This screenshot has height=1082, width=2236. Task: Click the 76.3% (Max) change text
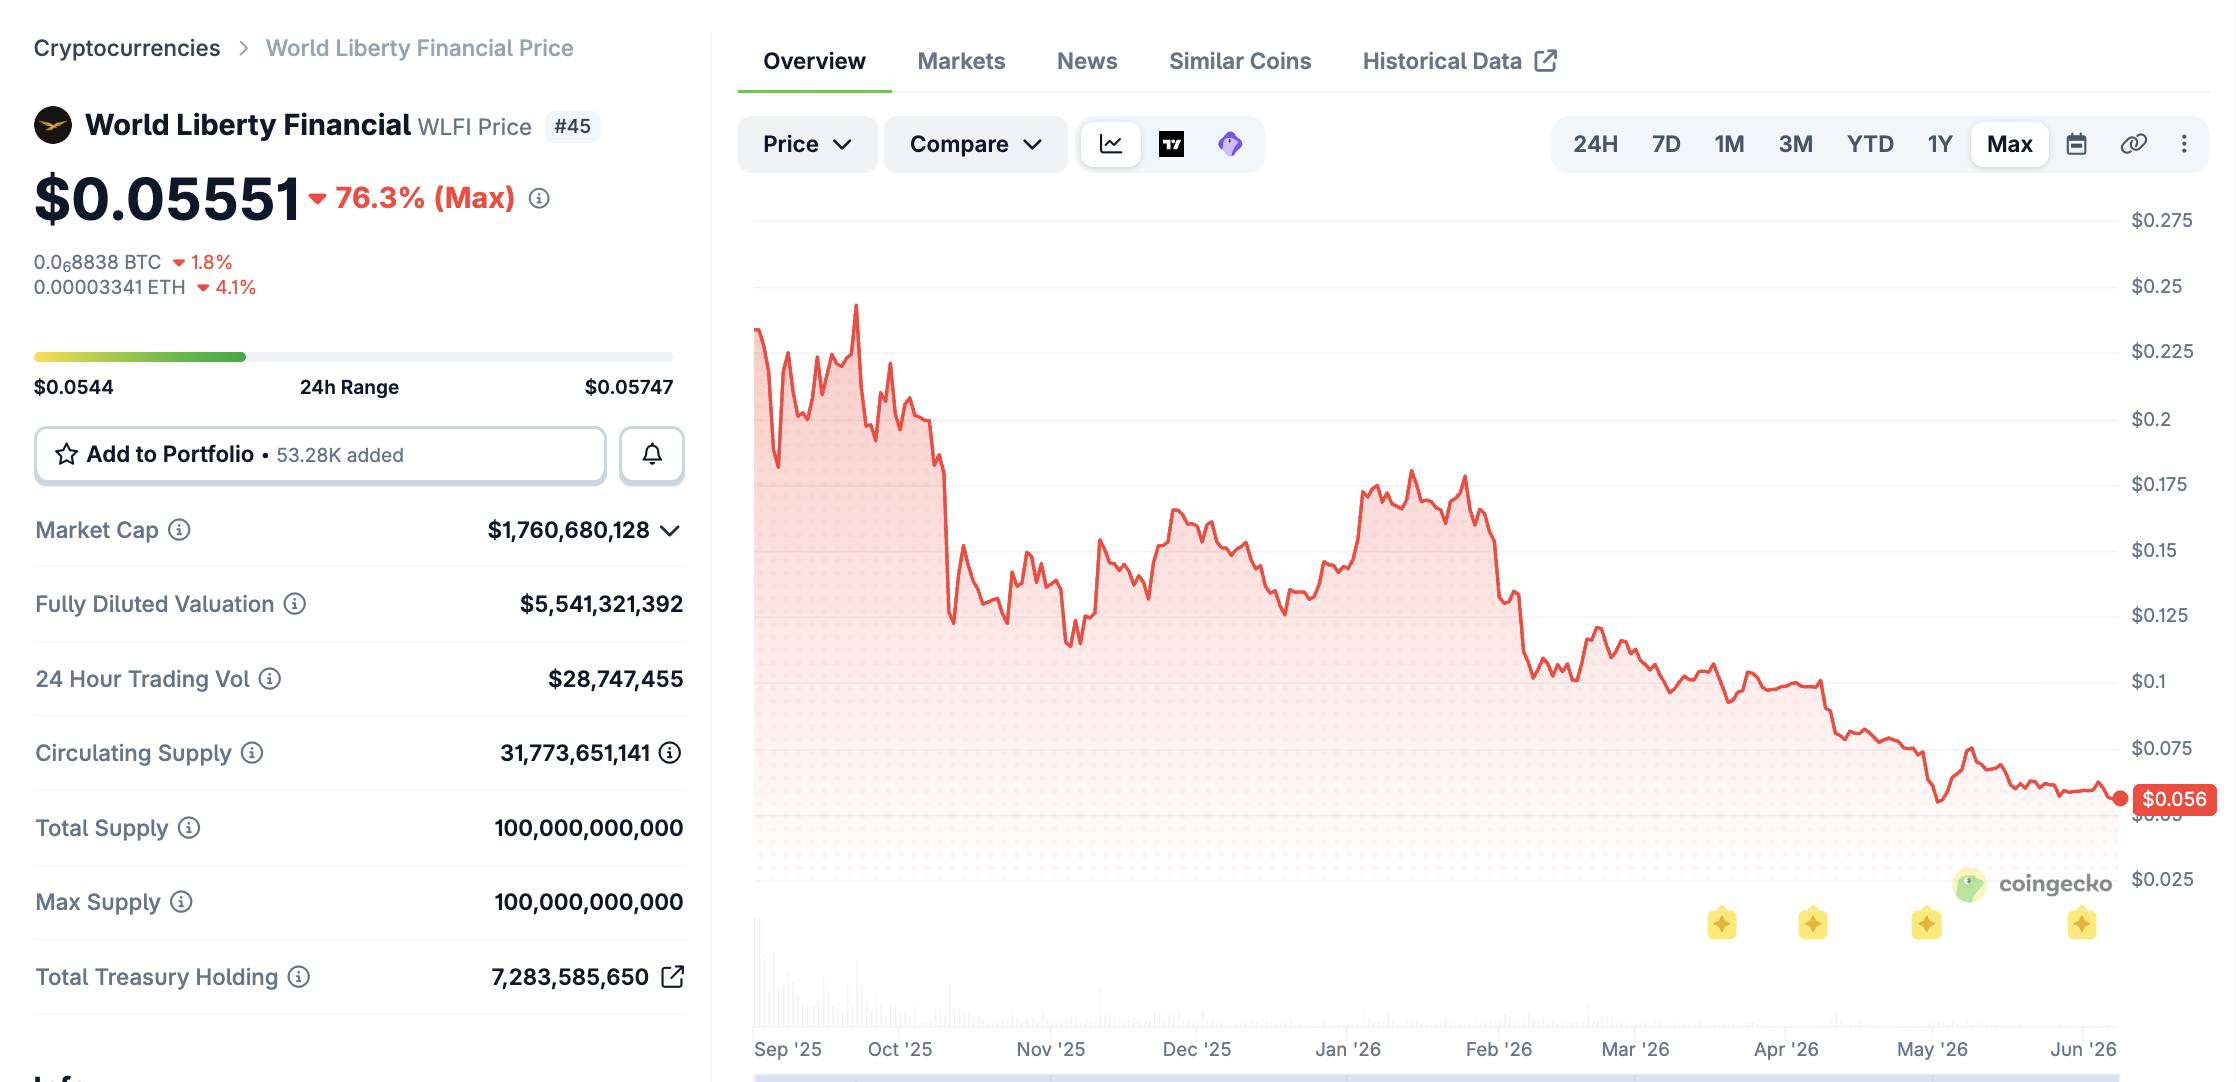425,198
